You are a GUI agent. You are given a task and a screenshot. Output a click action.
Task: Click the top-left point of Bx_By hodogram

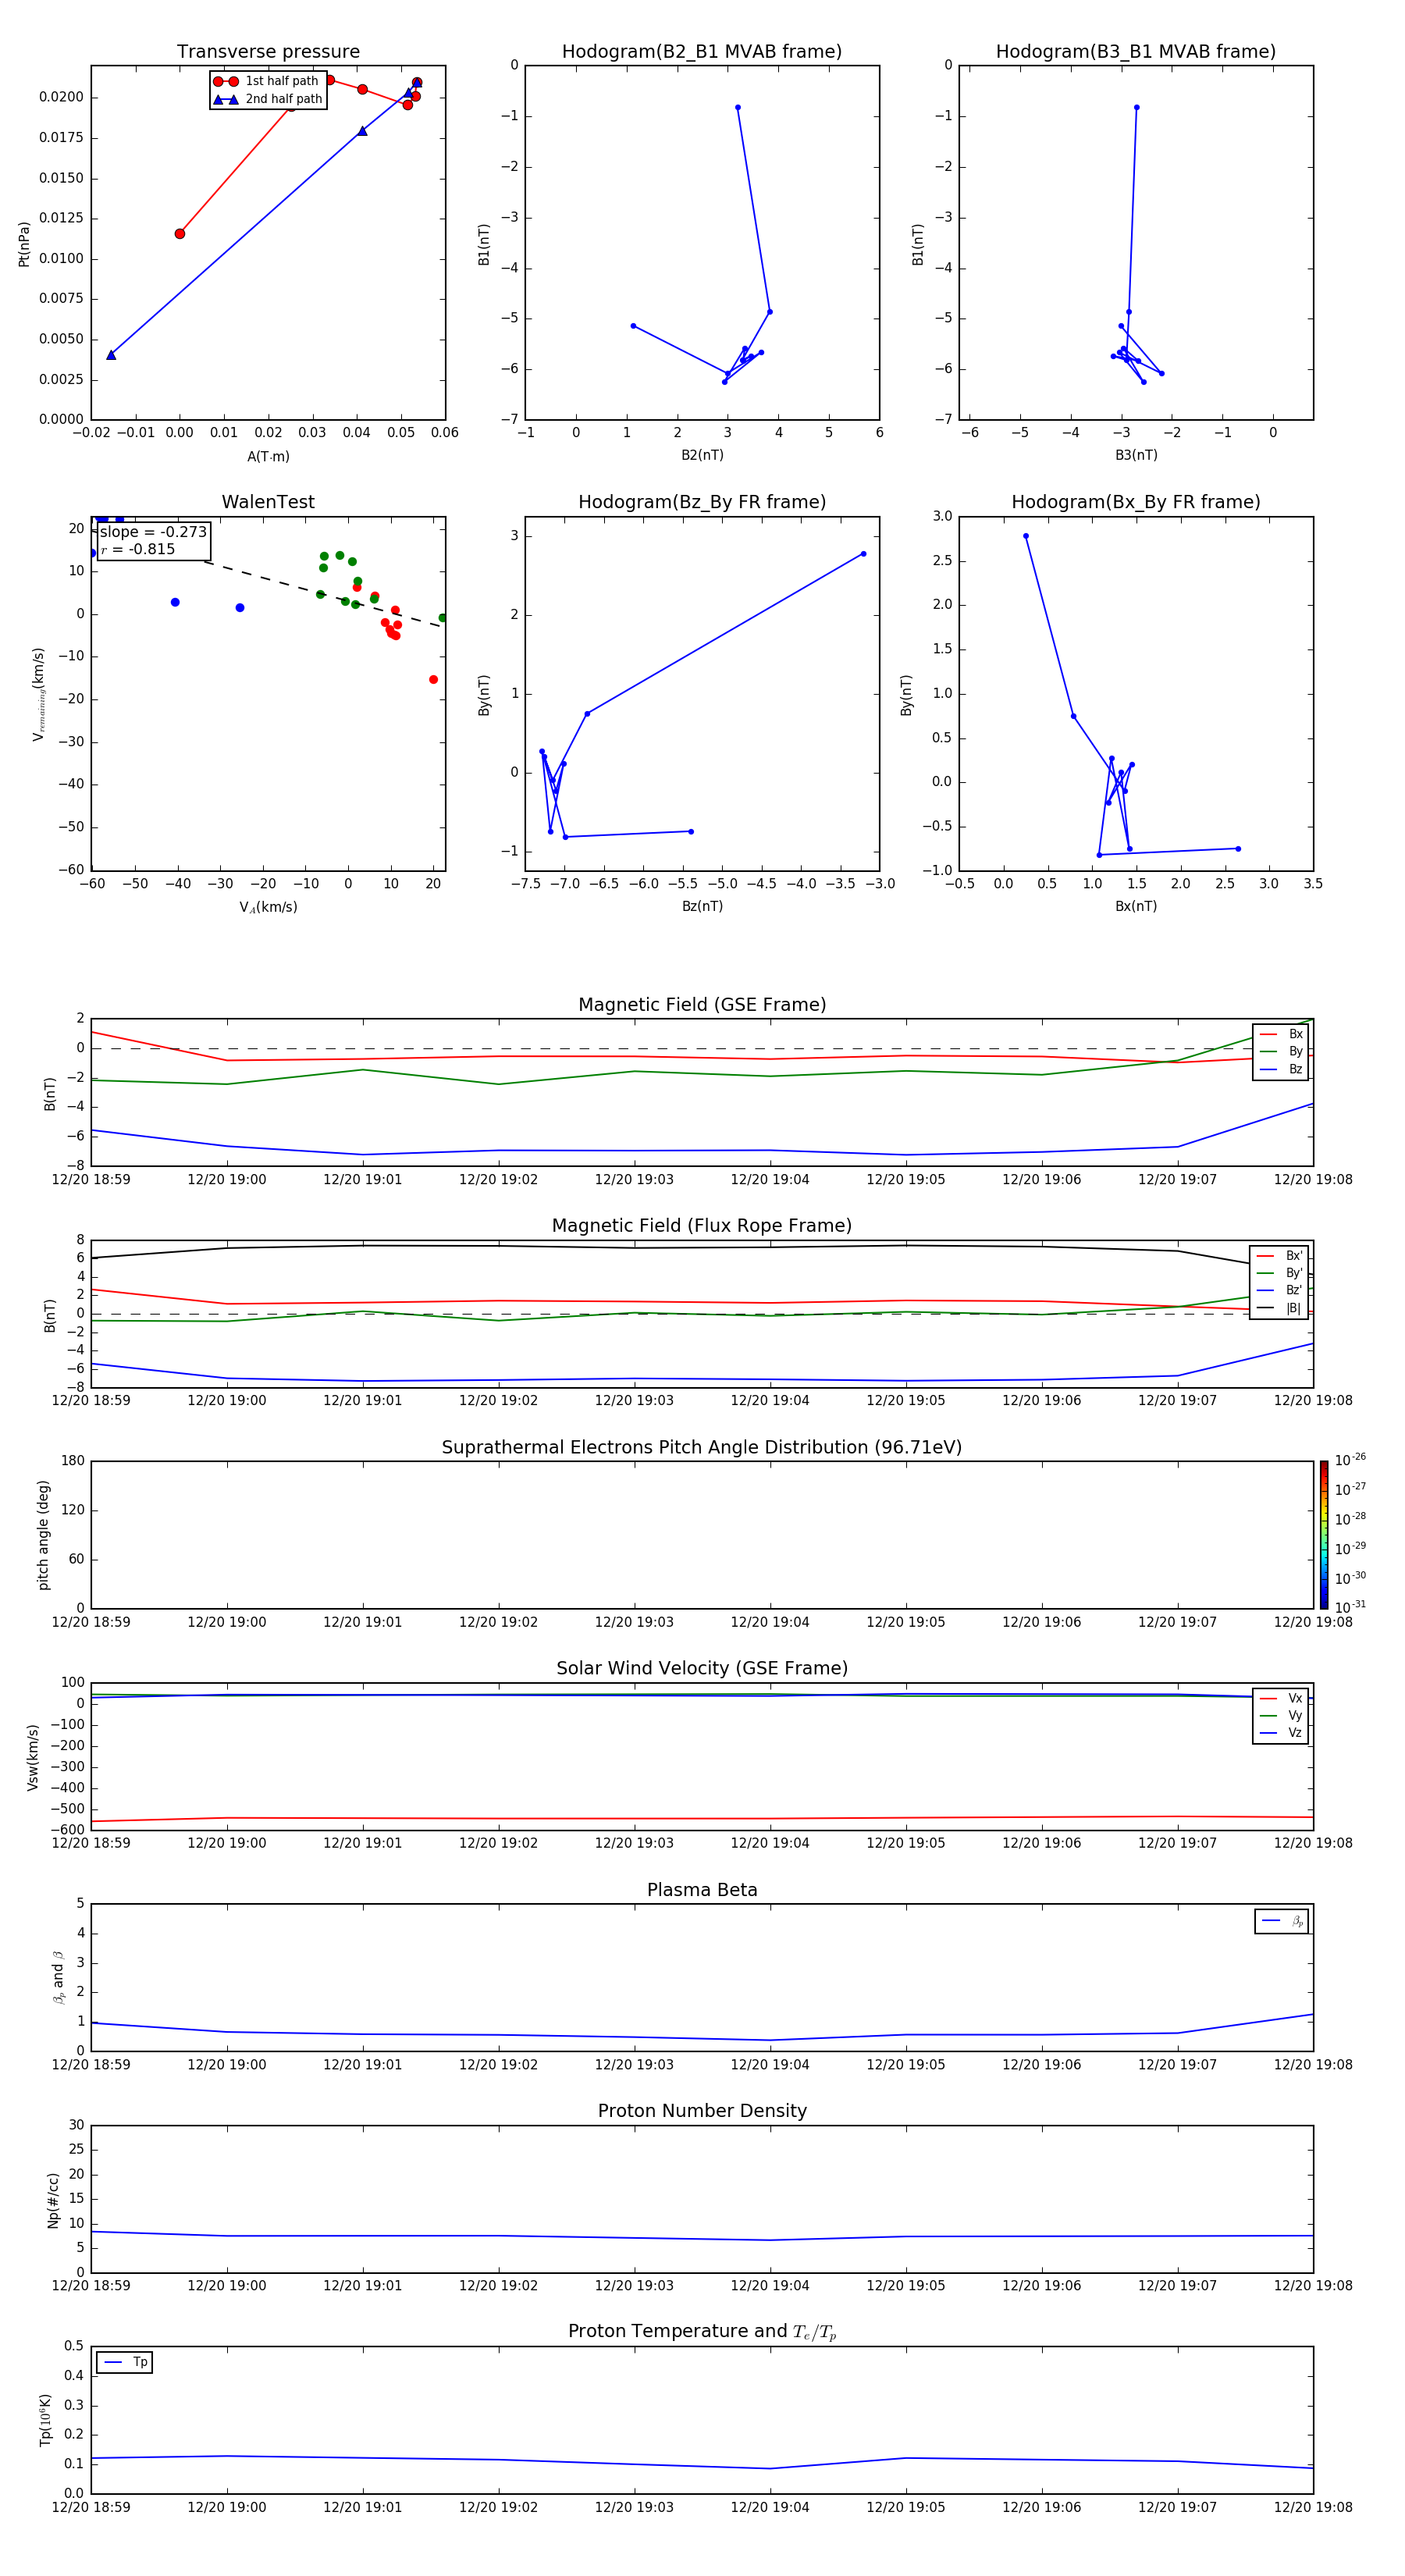point(1026,536)
